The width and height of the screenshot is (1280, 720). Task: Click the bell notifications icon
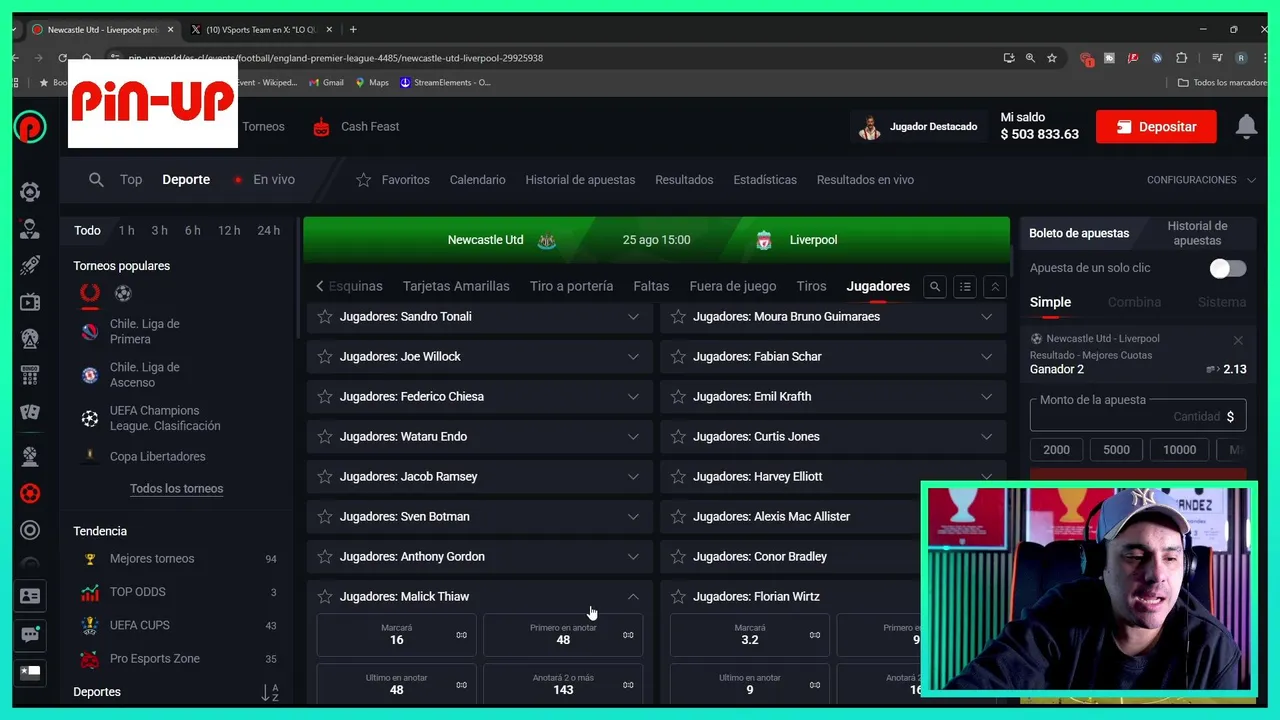pos(1246,126)
